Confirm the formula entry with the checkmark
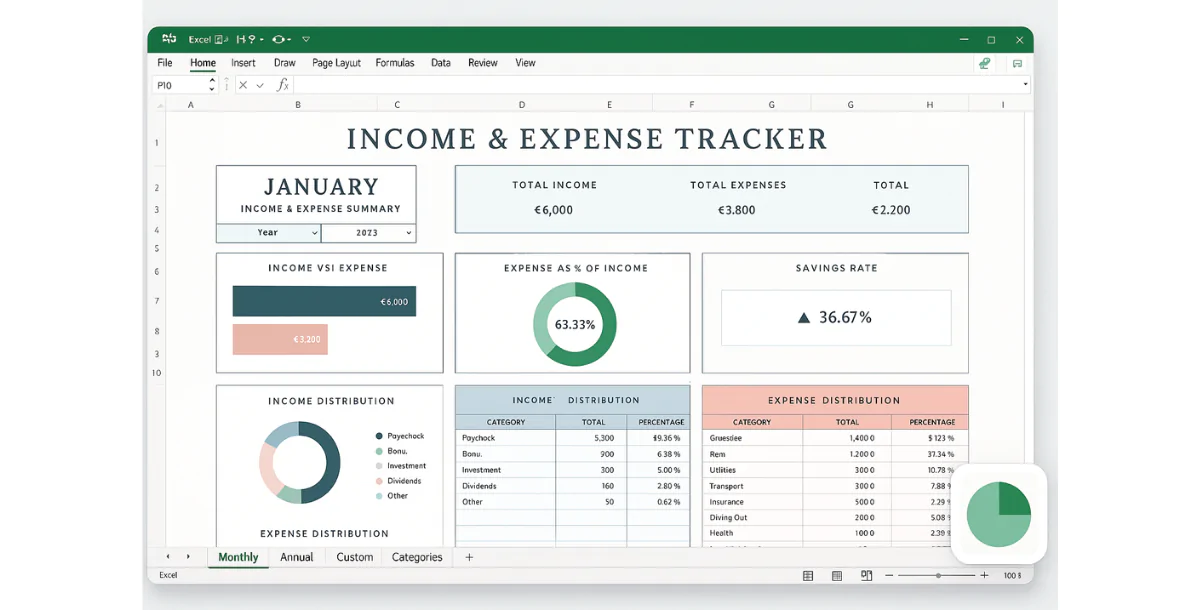Viewport: 1200px width, 610px height. [x=260, y=85]
